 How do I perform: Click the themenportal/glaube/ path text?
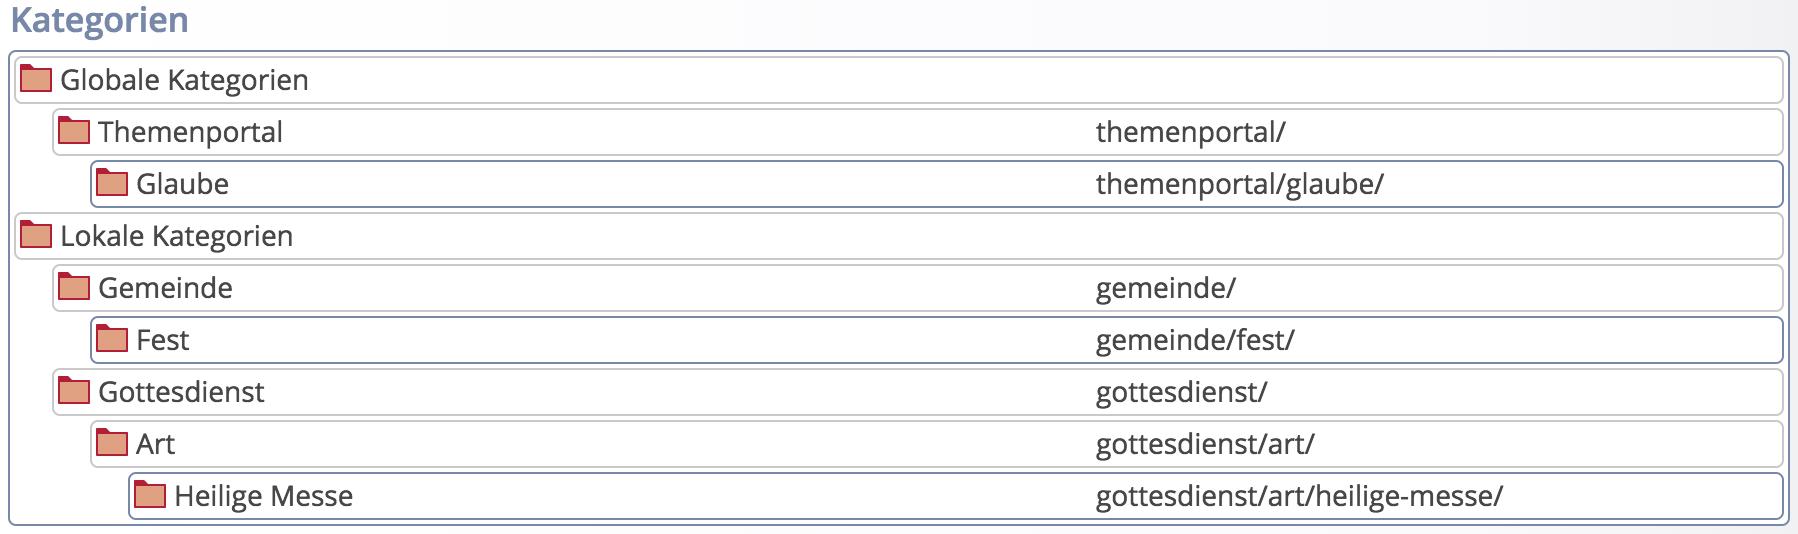click(1239, 184)
